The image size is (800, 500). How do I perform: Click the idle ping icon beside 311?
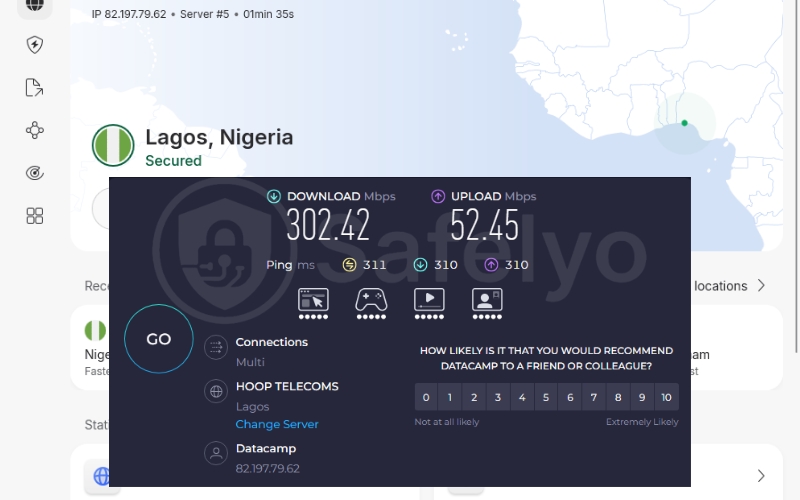click(x=349, y=265)
